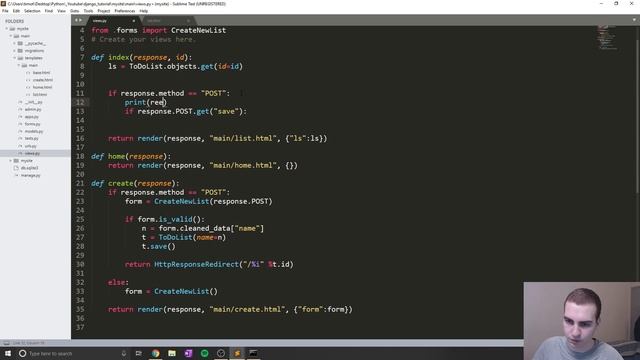Image resolution: width=640 pixels, height=360 pixels.
Task: Click the taskbar microphone icon
Action: tap(124, 353)
